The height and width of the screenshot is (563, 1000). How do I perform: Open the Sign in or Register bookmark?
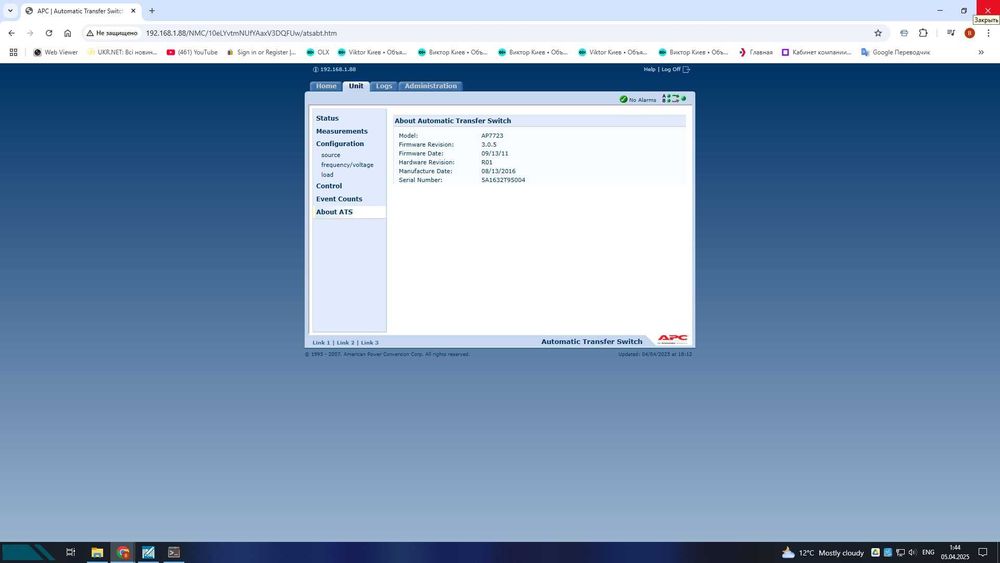261,52
